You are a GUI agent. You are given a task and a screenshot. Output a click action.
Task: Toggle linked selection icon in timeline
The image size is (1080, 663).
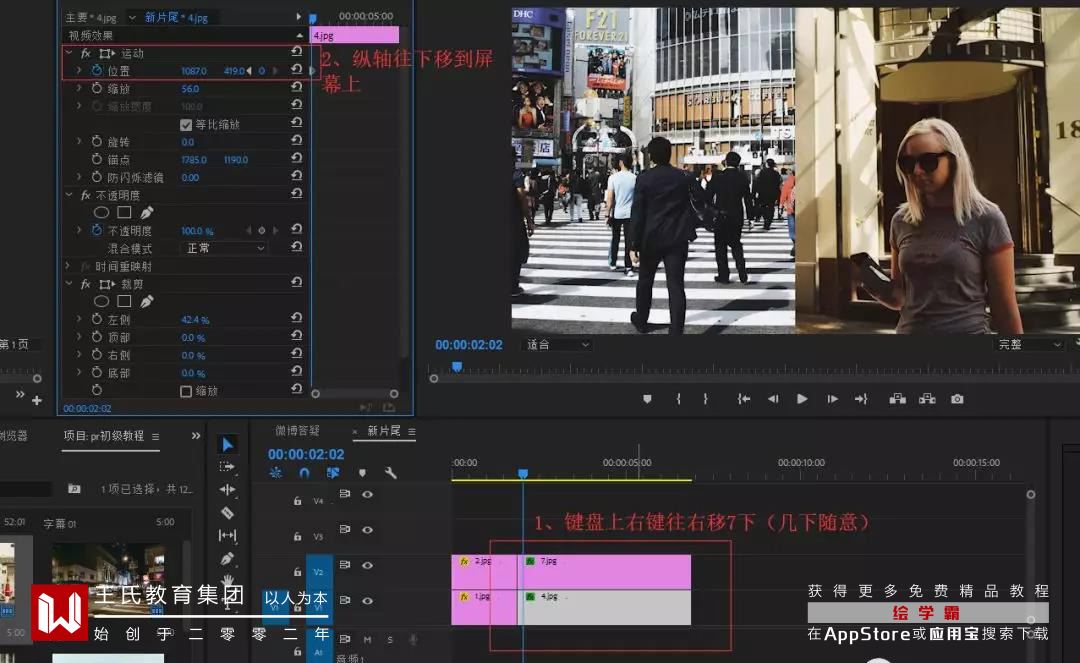(x=333, y=473)
